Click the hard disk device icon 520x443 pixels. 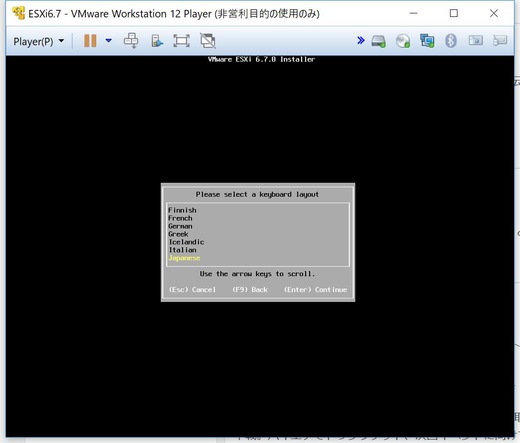pos(379,41)
